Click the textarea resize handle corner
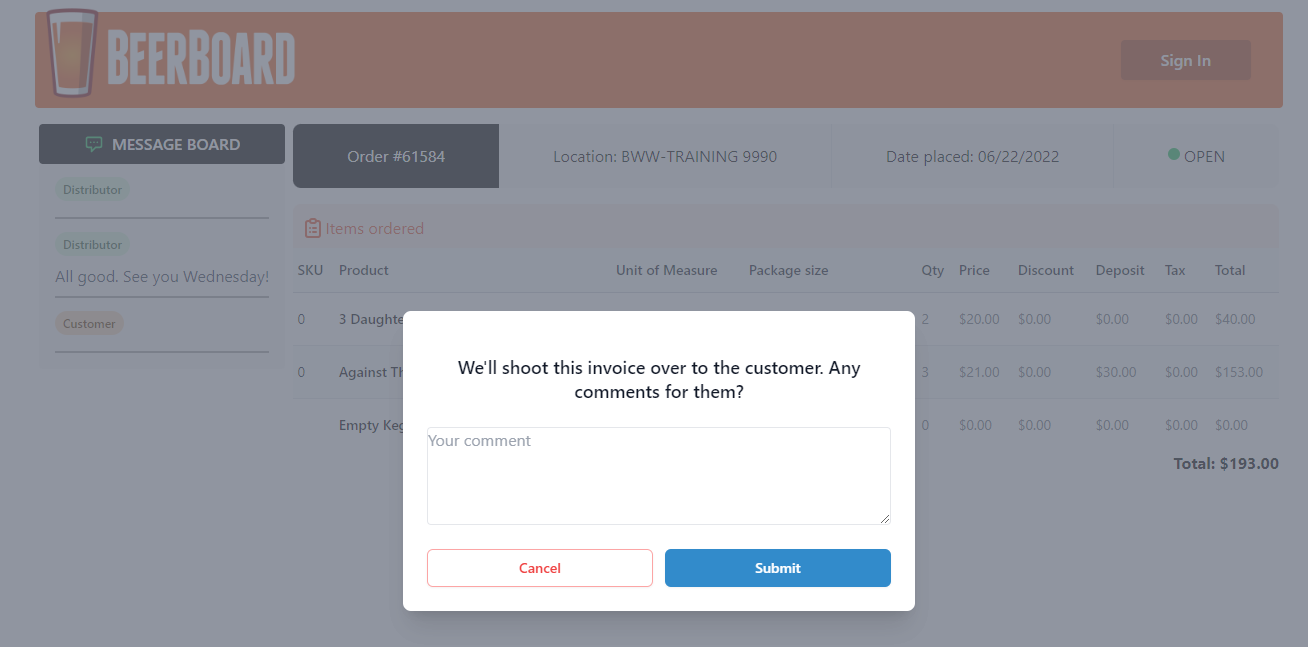This screenshot has height=647, width=1308. pyautogui.click(x=885, y=517)
